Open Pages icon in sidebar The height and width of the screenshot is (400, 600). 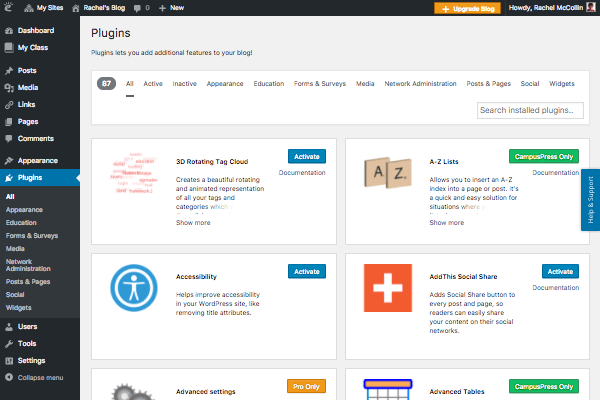tap(9, 122)
